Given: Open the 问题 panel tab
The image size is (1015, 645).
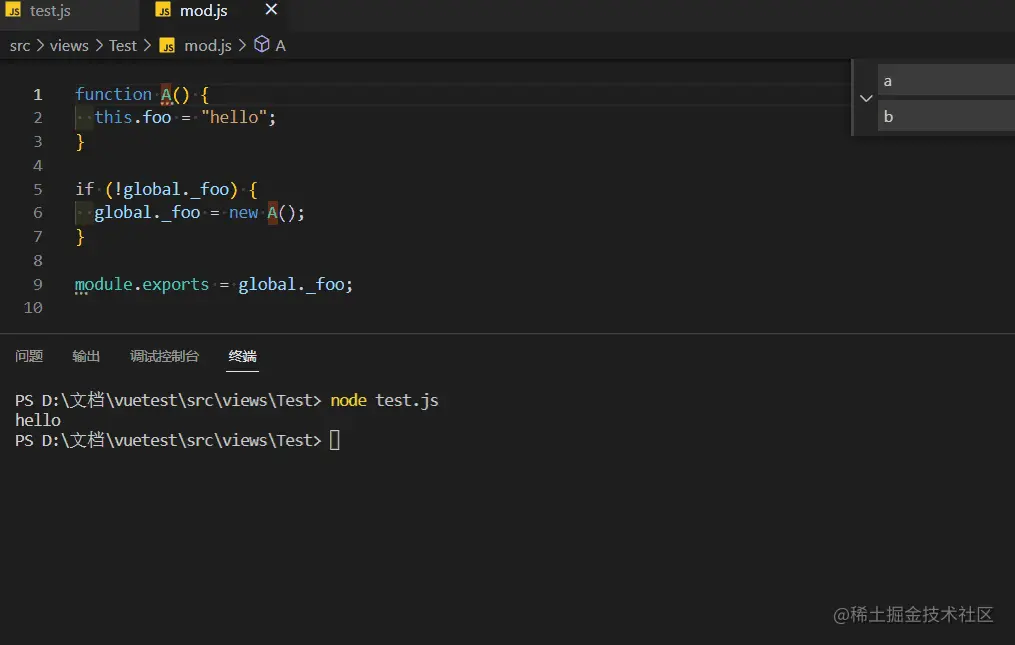Looking at the screenshot, I should coord(29,356).
